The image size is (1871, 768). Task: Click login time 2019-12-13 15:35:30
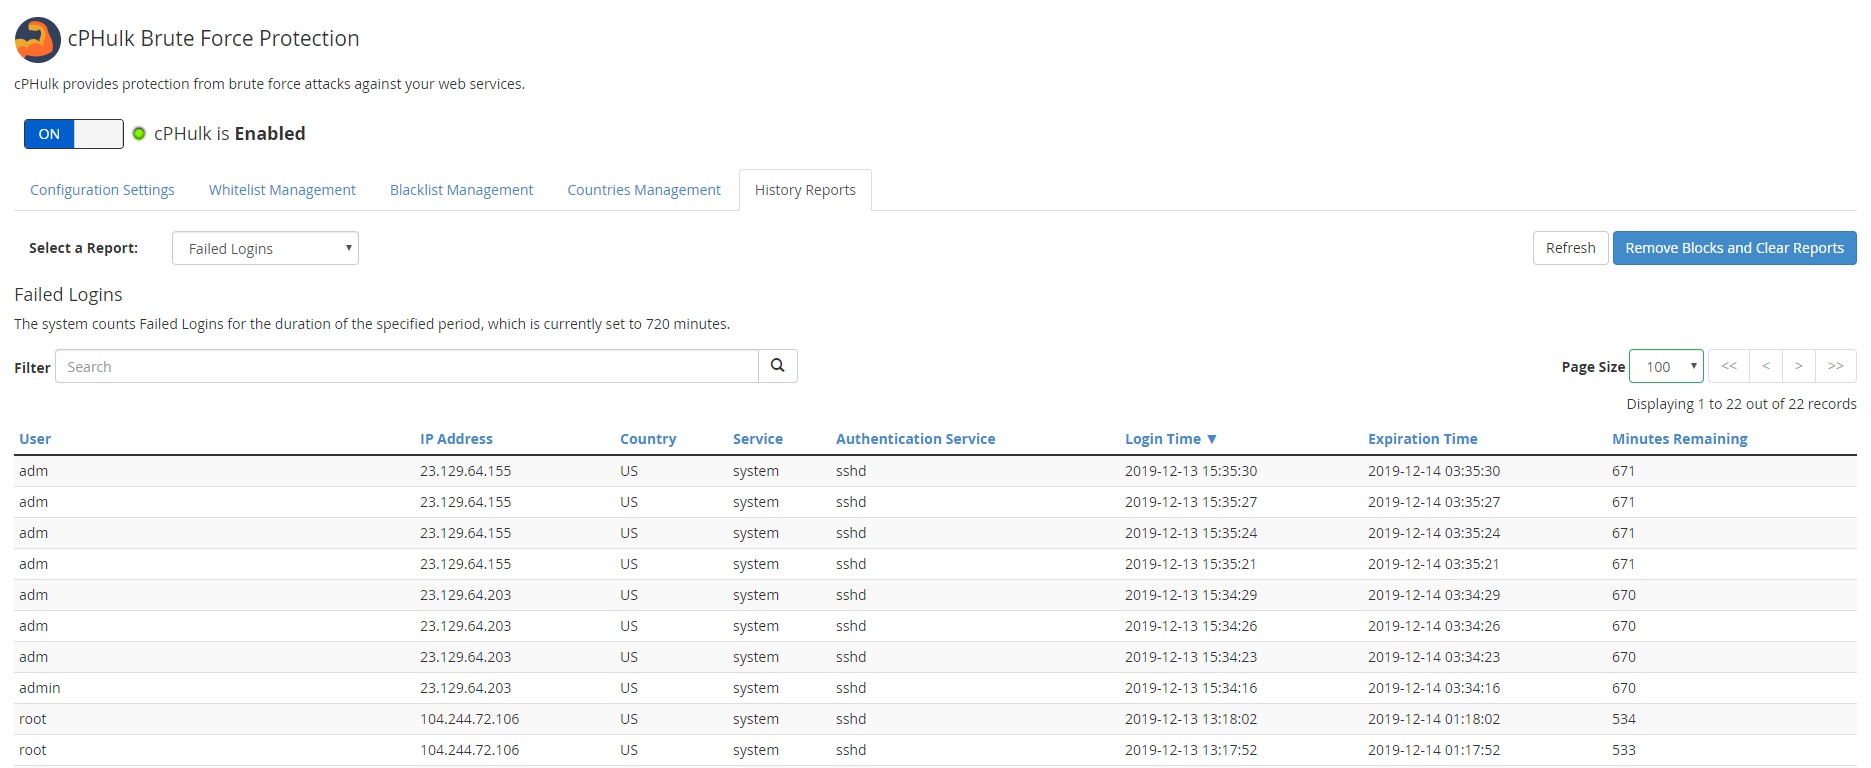click(x=1191, y=471)
